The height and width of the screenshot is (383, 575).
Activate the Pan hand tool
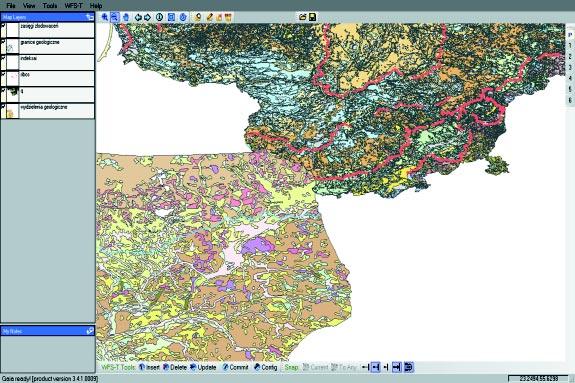point(126,17)
